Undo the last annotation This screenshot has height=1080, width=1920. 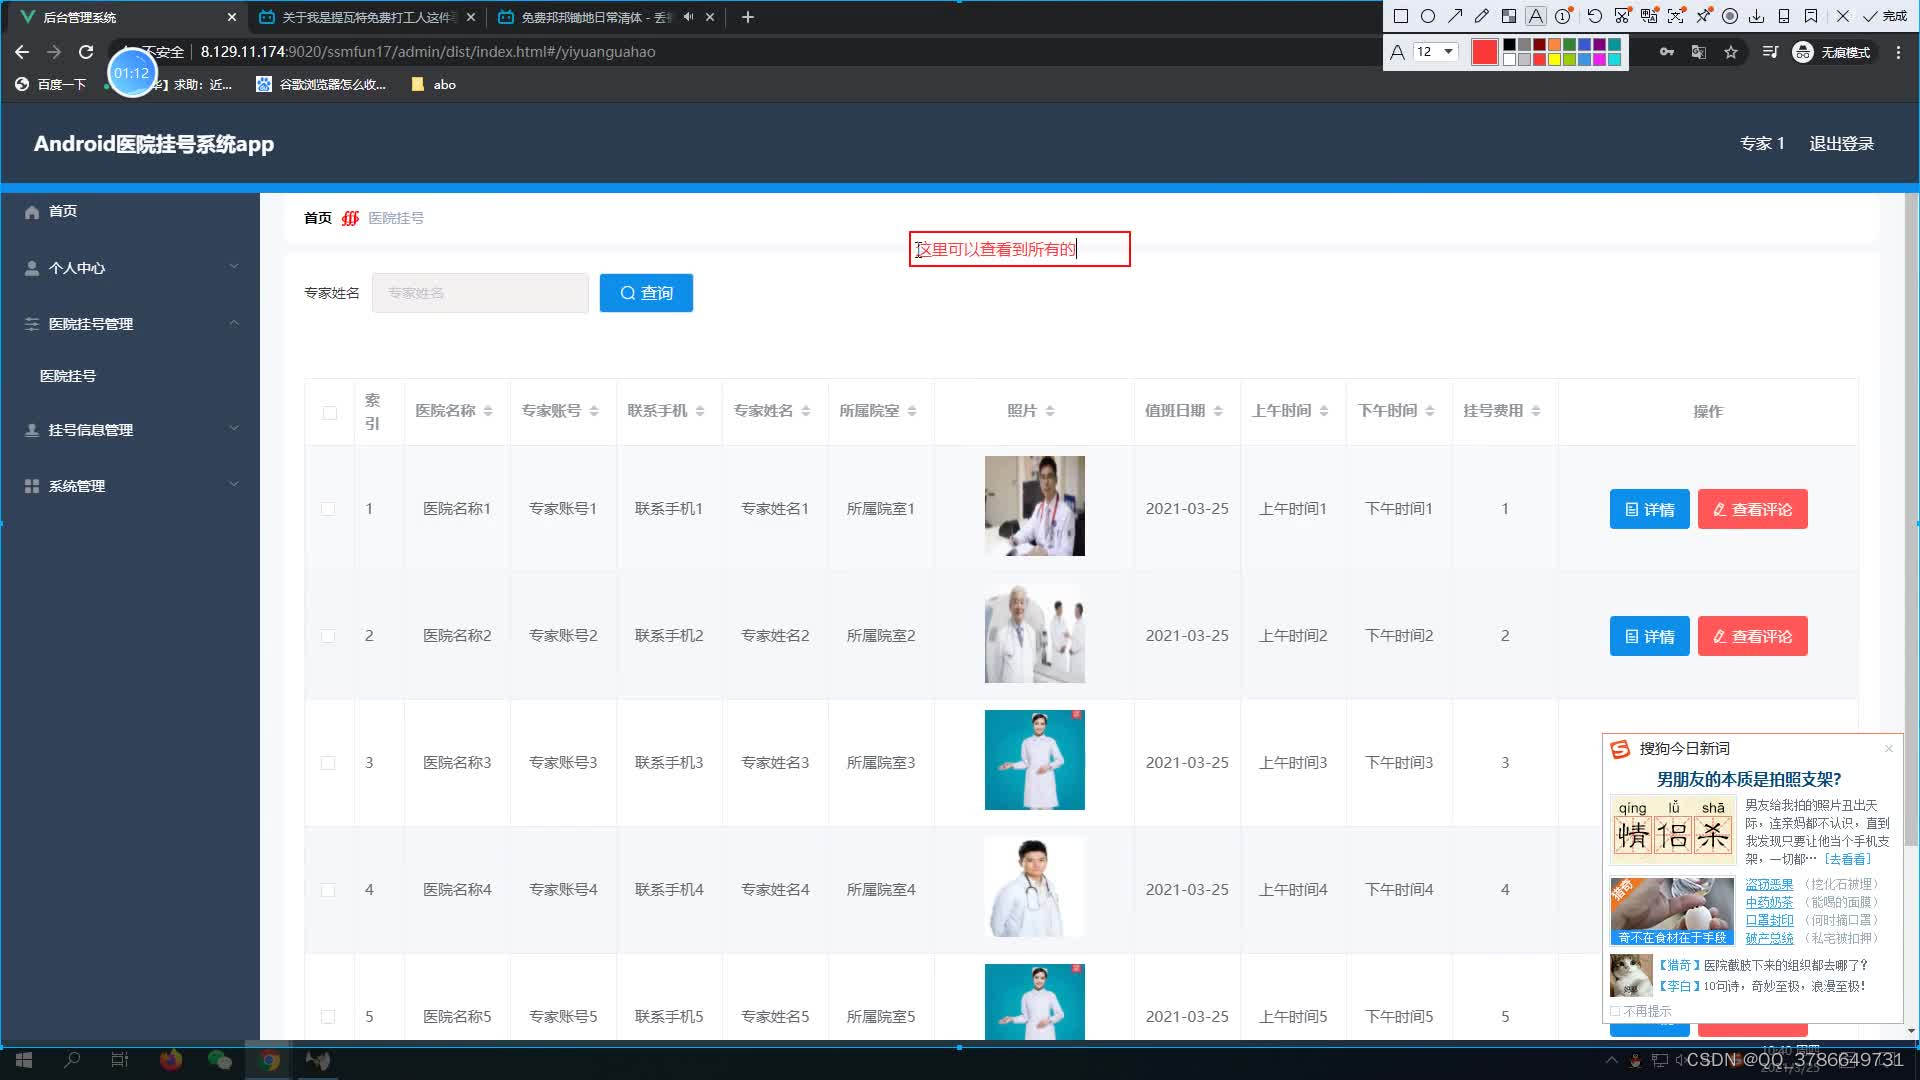tap(1595, 16)
